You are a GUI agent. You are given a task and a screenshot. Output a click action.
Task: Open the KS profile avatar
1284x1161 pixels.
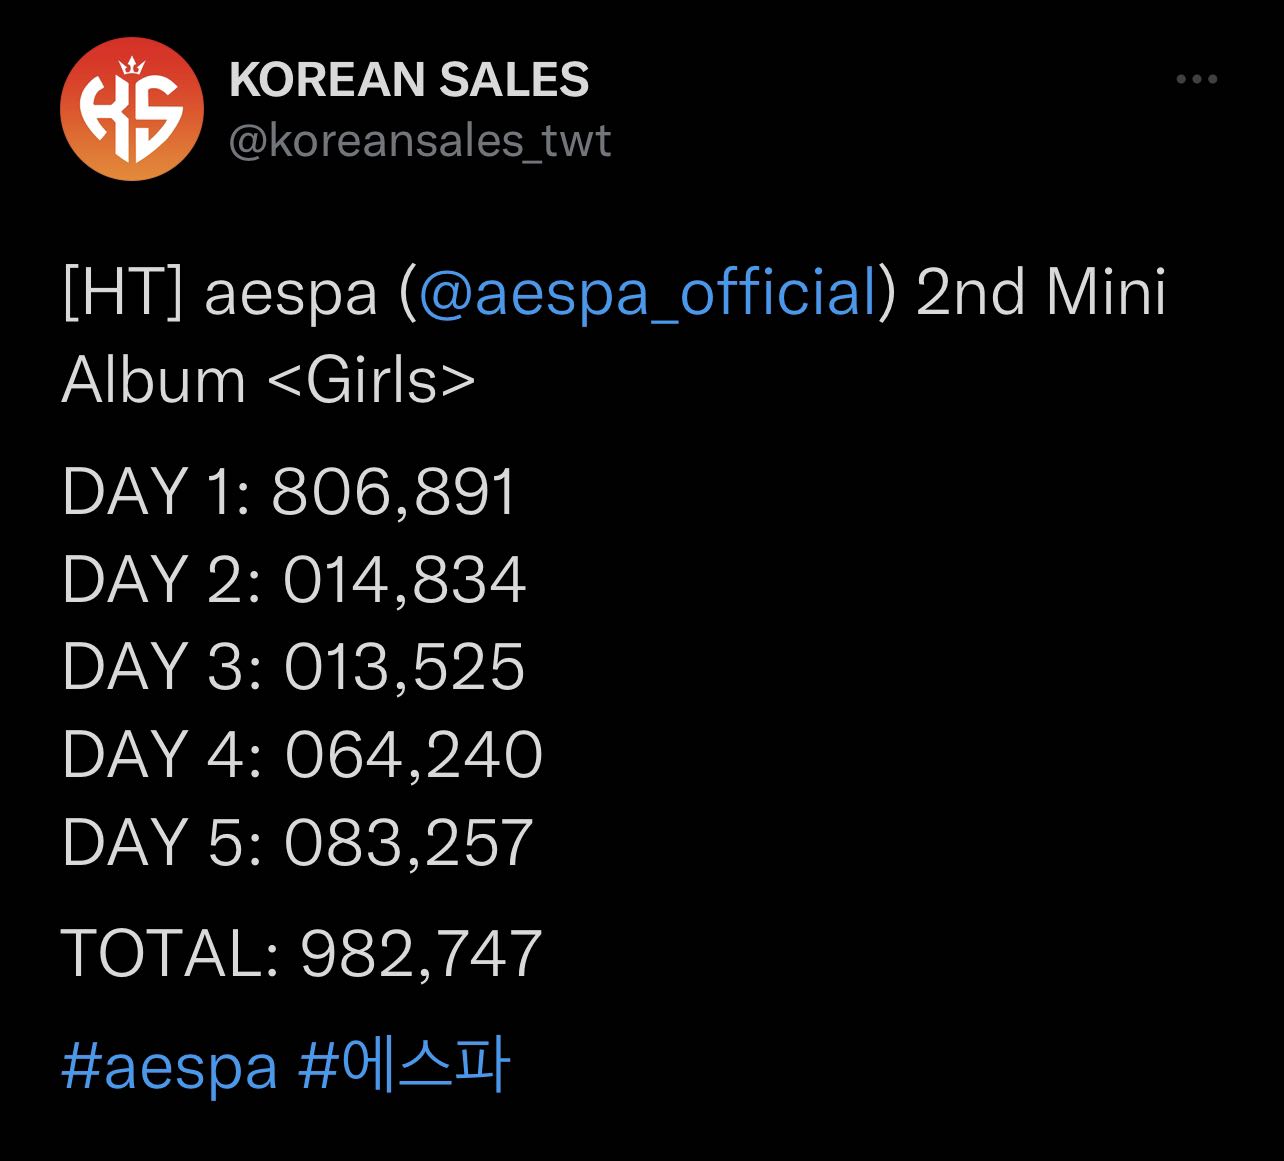point(132,109)
